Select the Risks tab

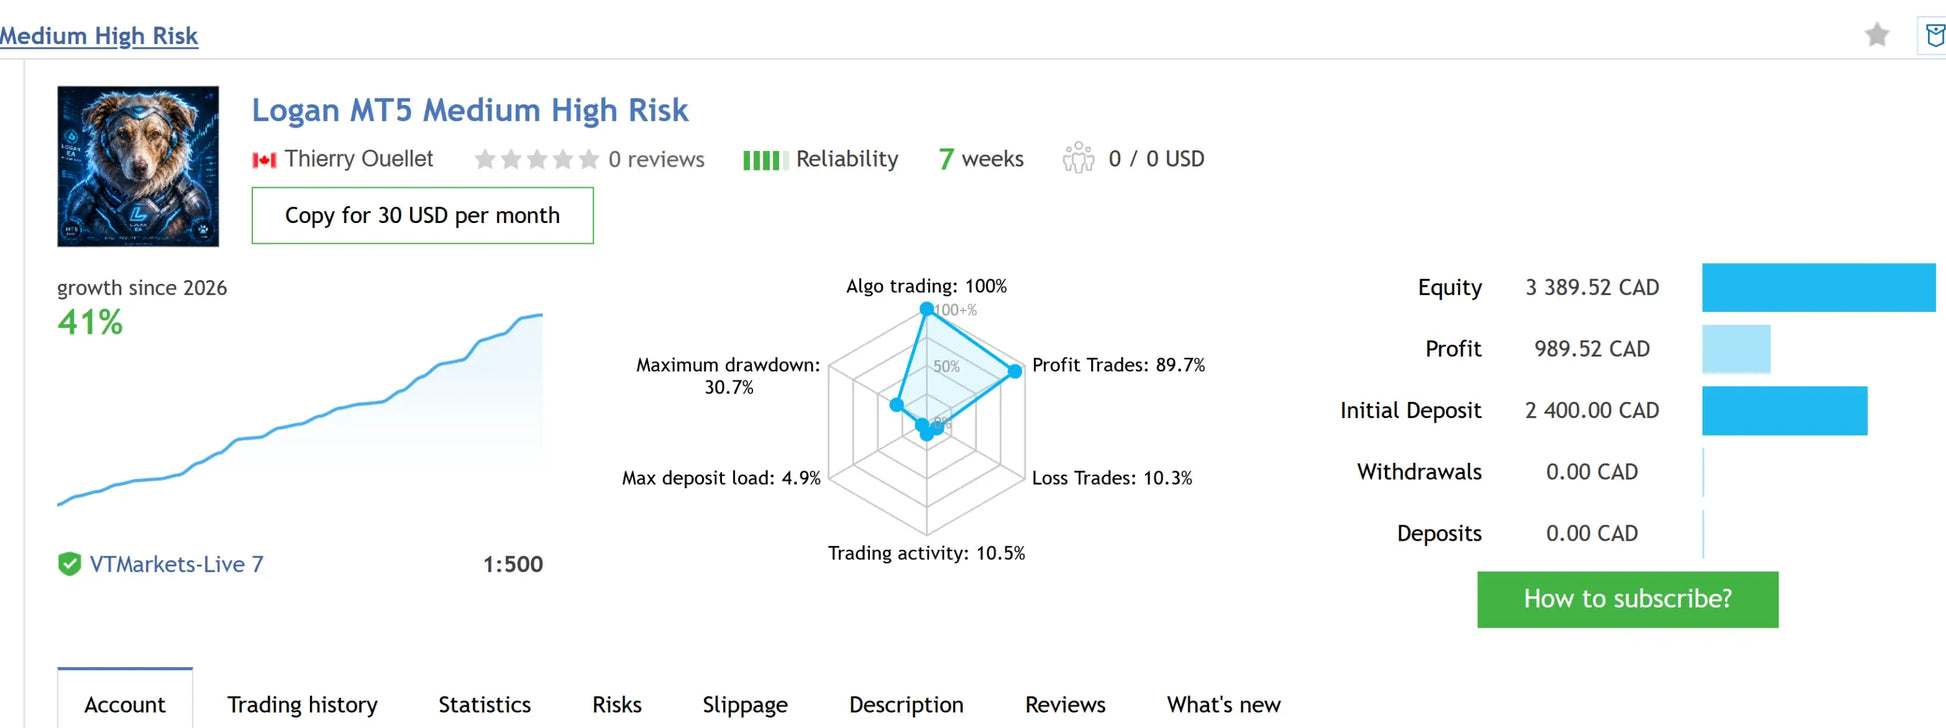tap(617, 704)
